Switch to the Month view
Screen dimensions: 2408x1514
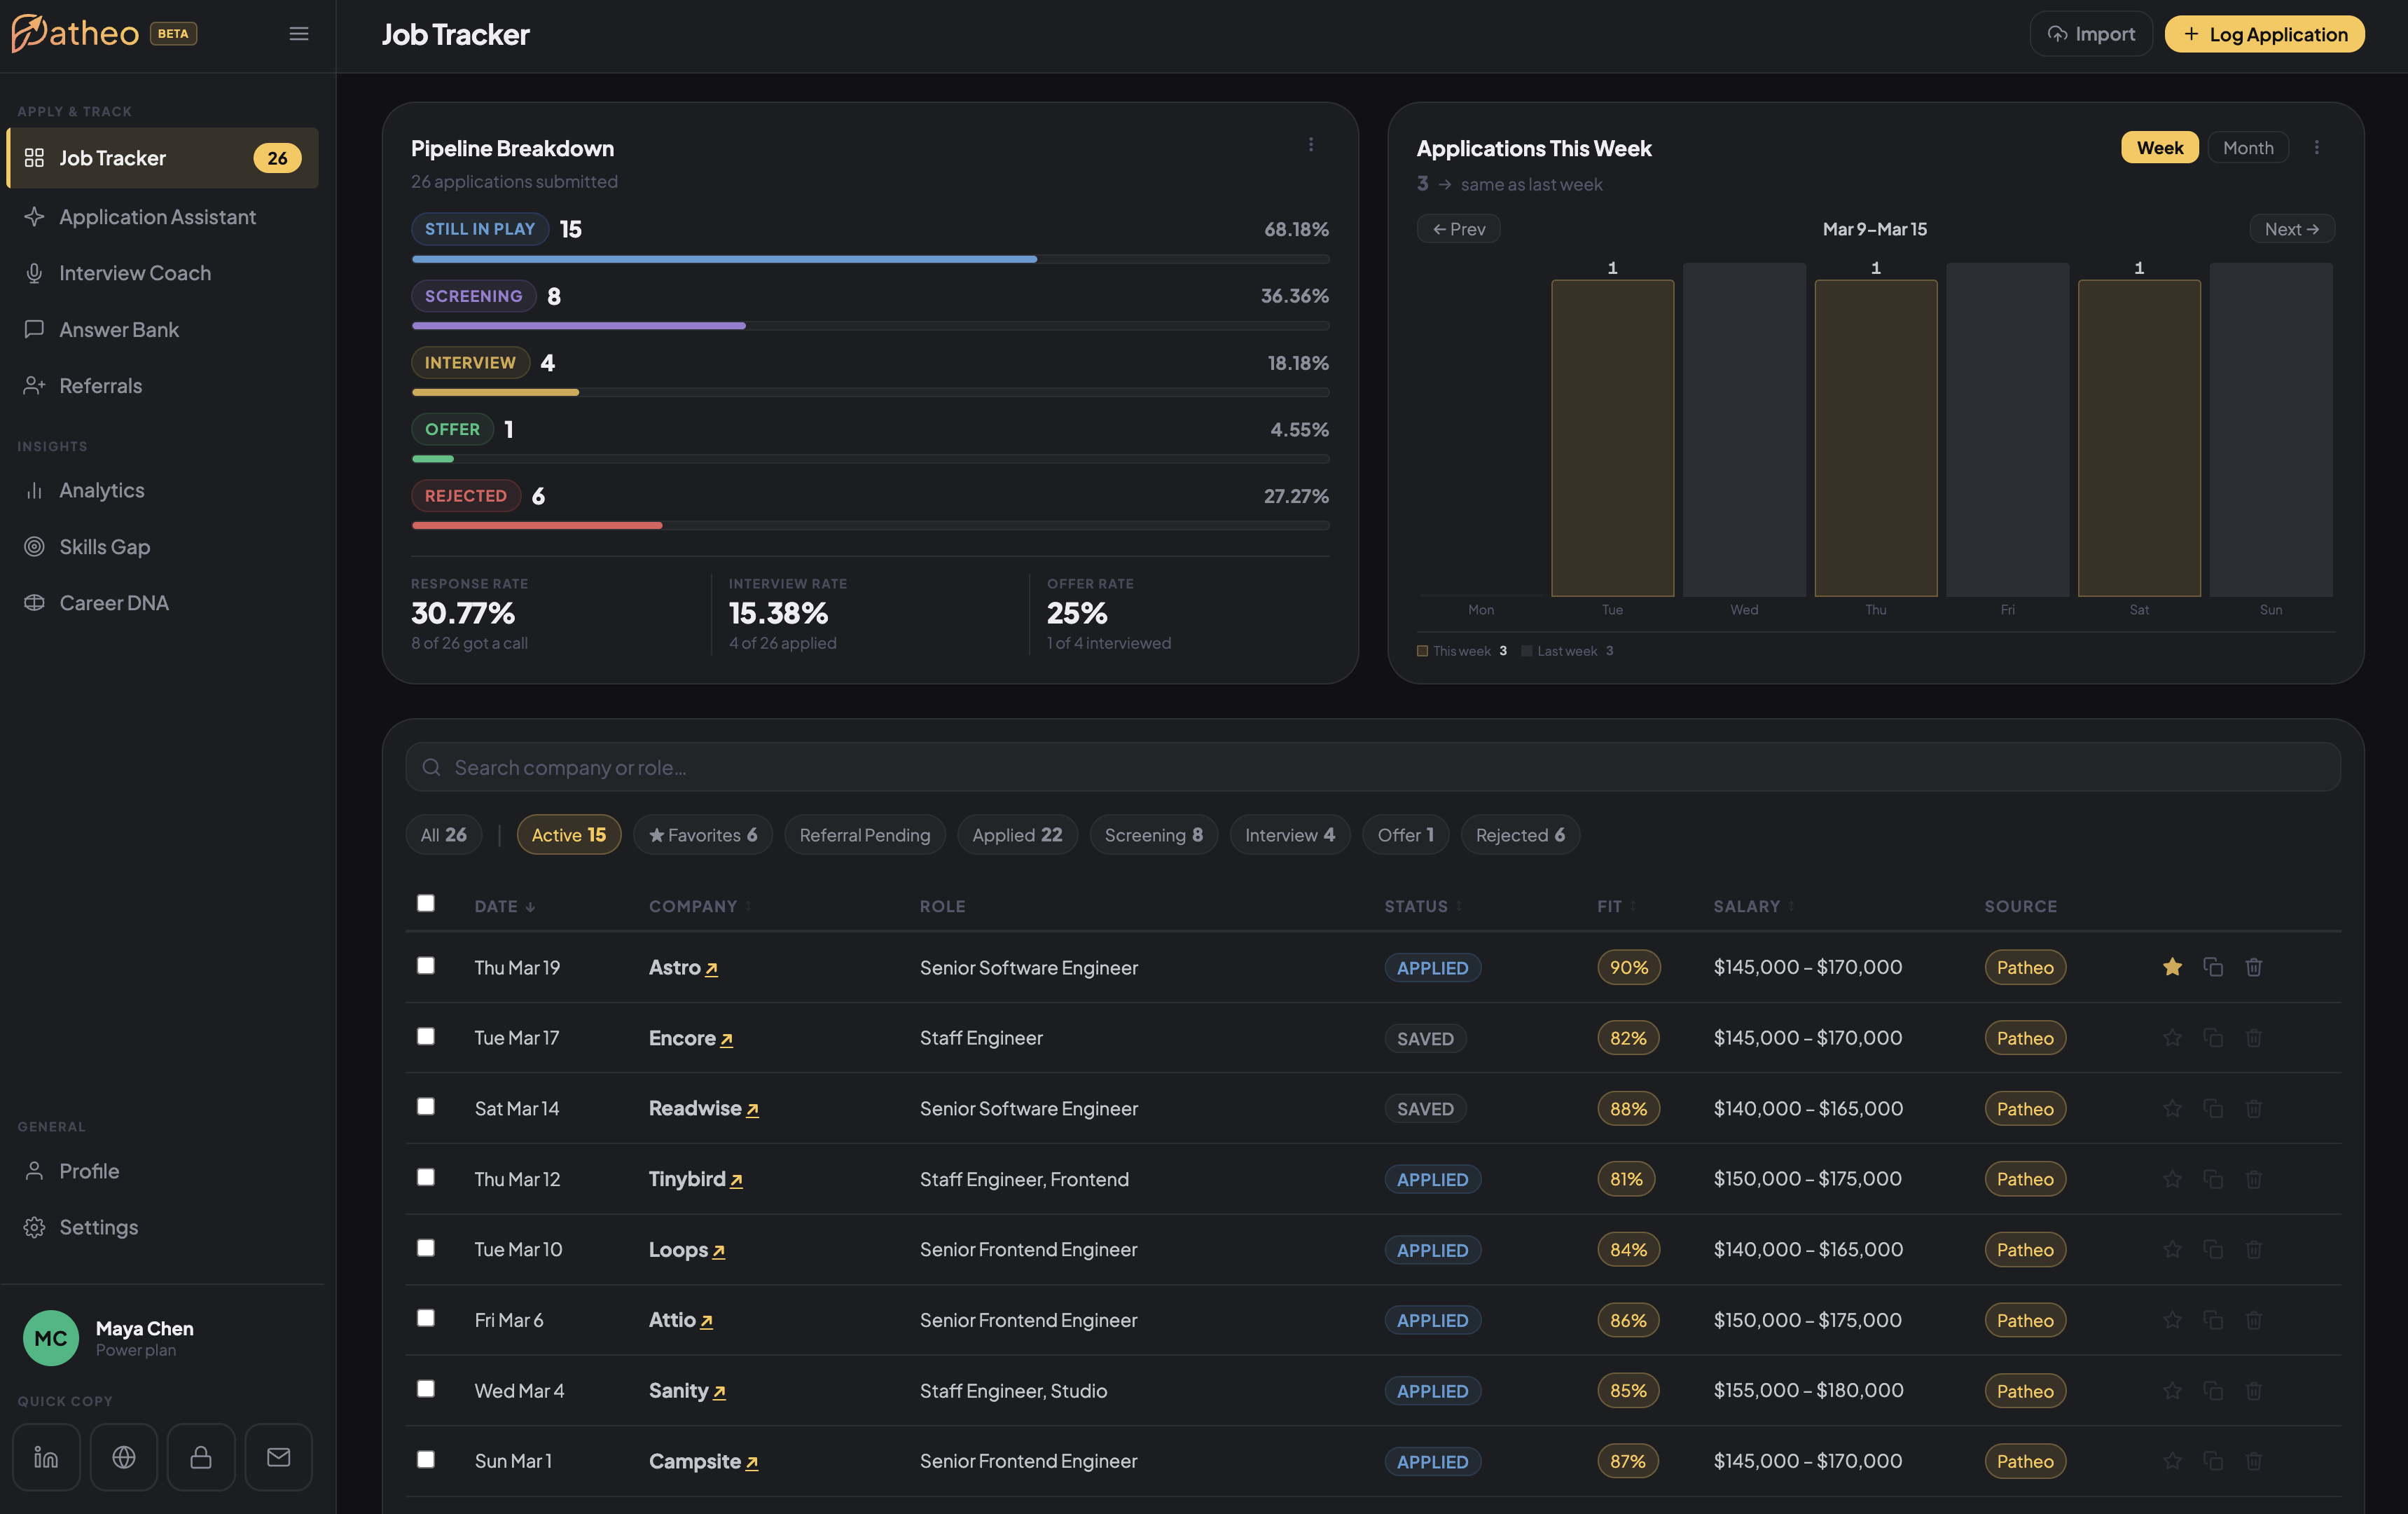pyautogui.click(x=2248, y=147)
